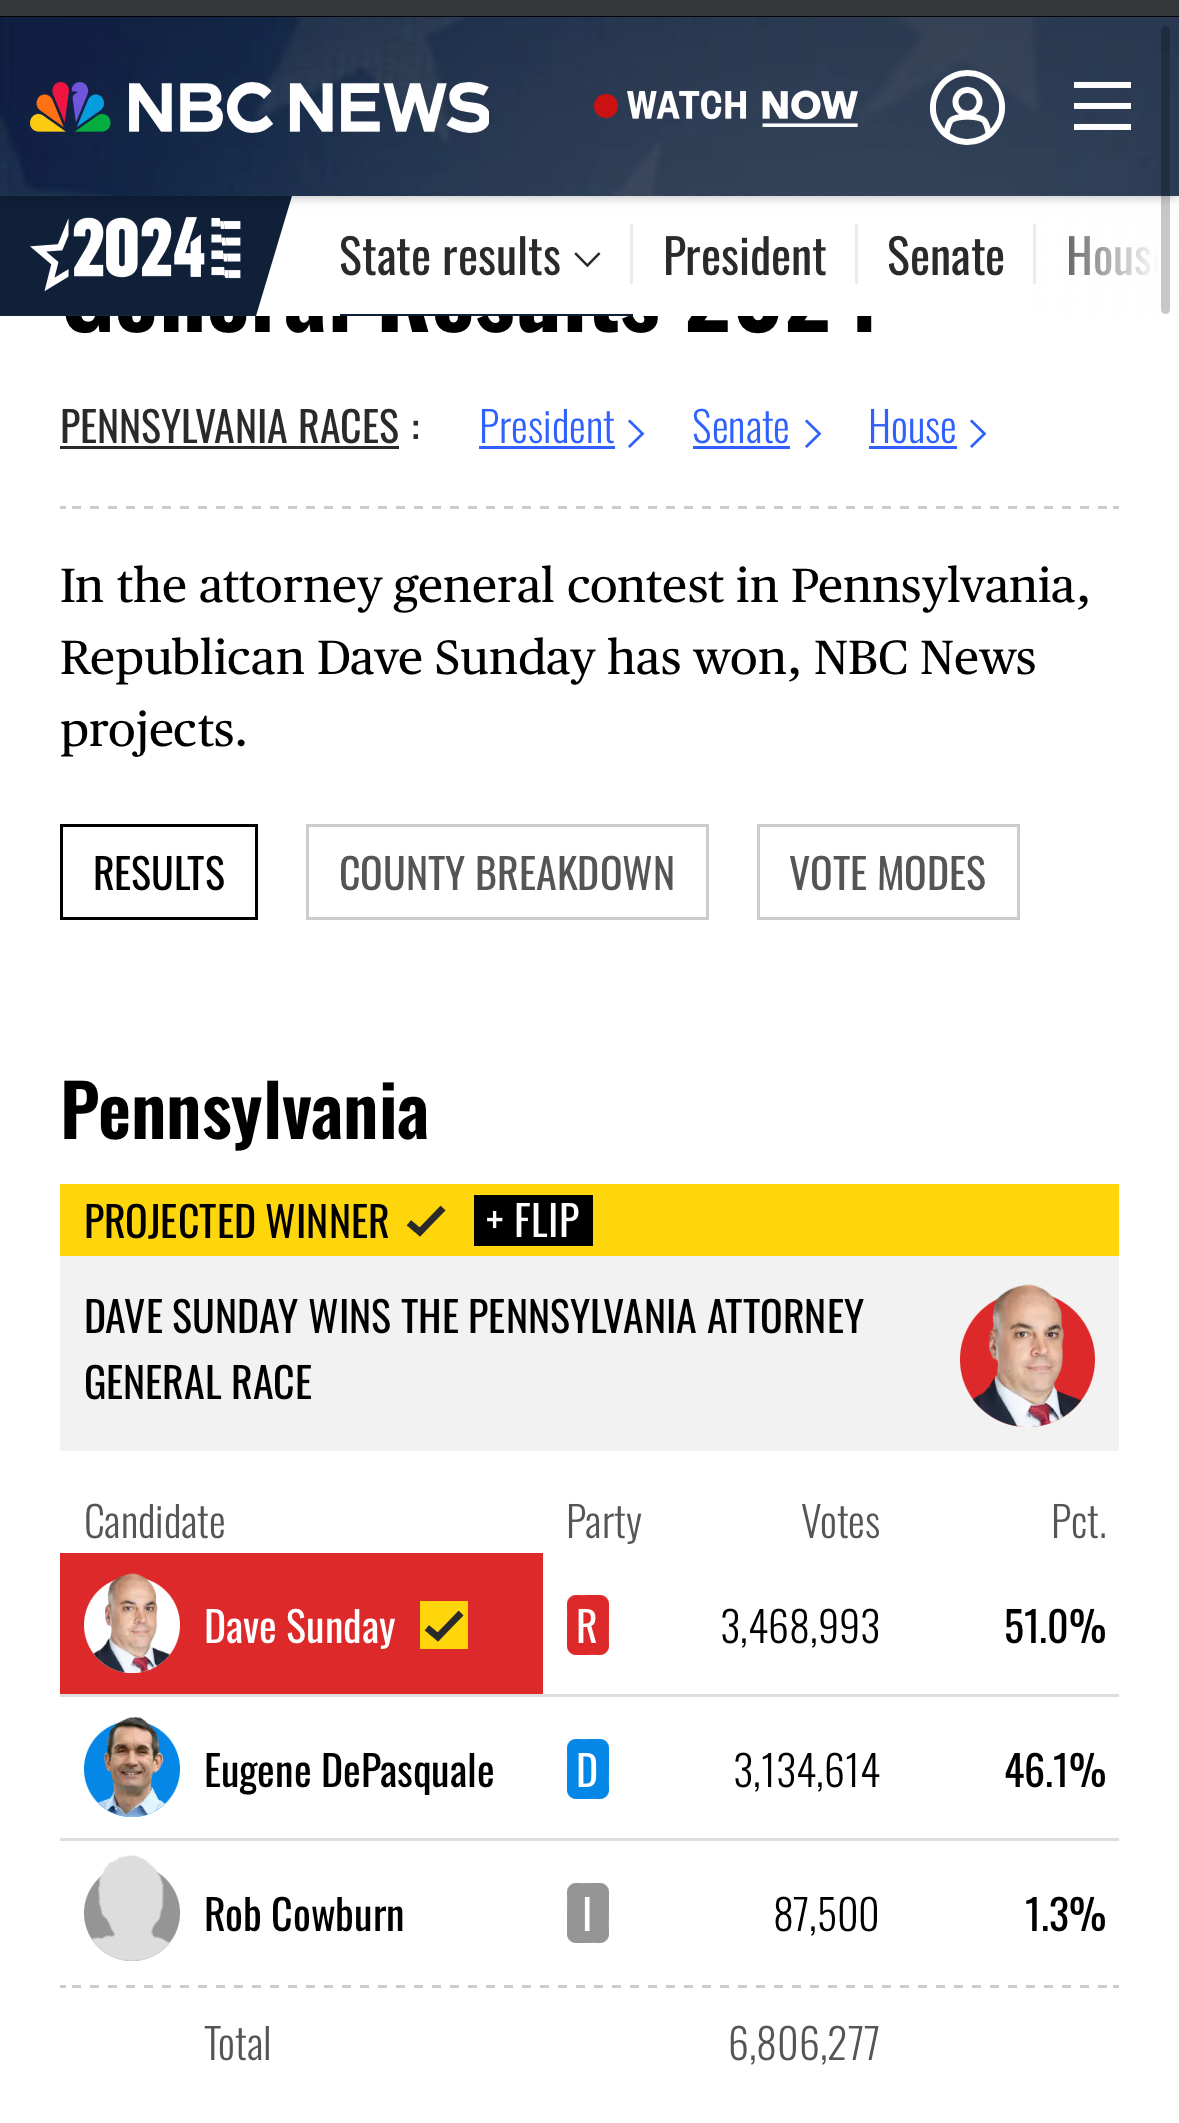The width and height of the screenshot is (1179, 2123).
Task: Click Watch Now live button
Action: pos(727,106)
